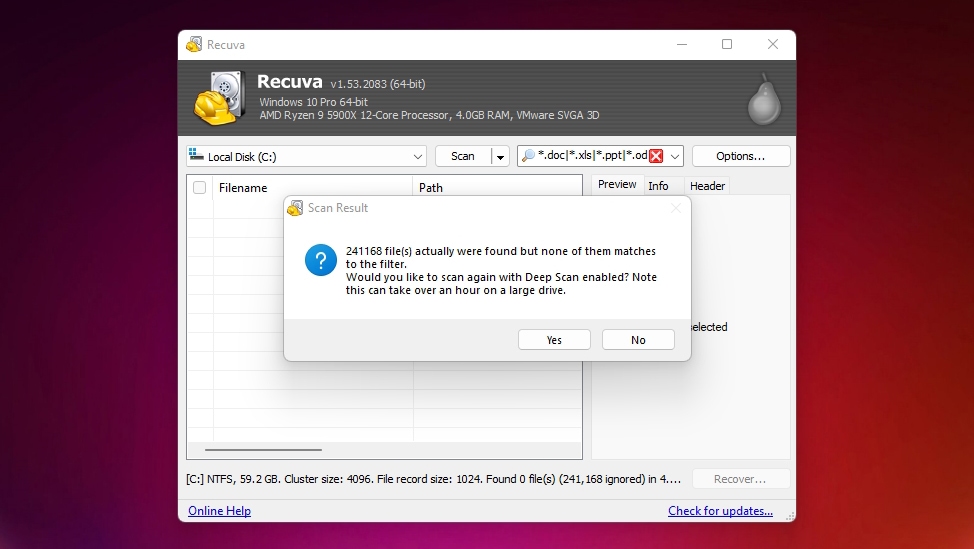Screen dimensions: 974x549
Task: Open the Local Disk (C:) drive dropdown
Action: (x=306, y=157)
